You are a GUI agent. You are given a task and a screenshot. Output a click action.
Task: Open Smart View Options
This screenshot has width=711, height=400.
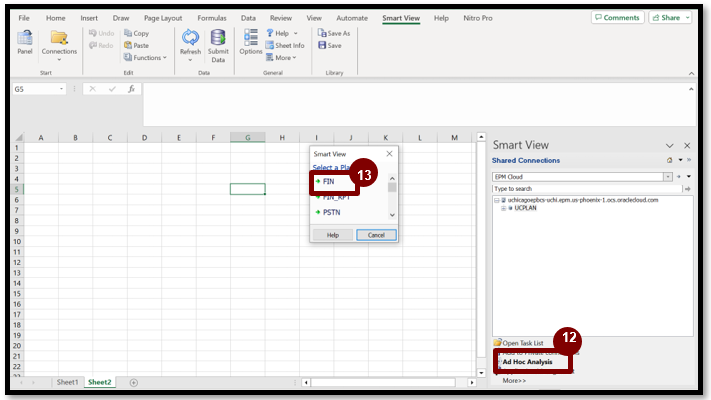[x=250, y=43]
